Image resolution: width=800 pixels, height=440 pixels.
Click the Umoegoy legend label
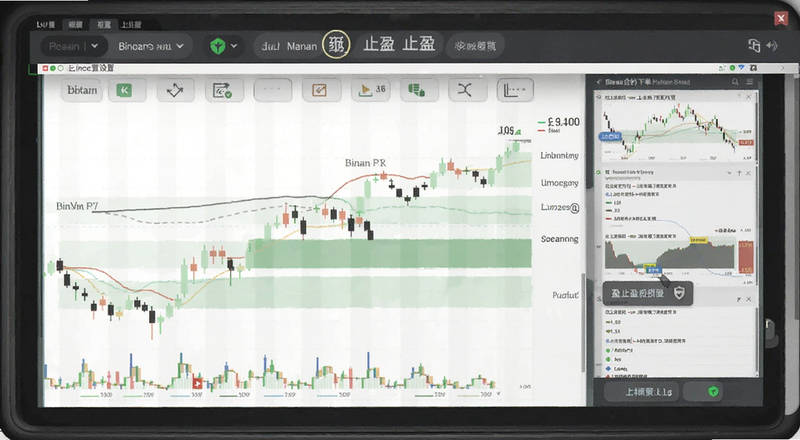point(559,183)
